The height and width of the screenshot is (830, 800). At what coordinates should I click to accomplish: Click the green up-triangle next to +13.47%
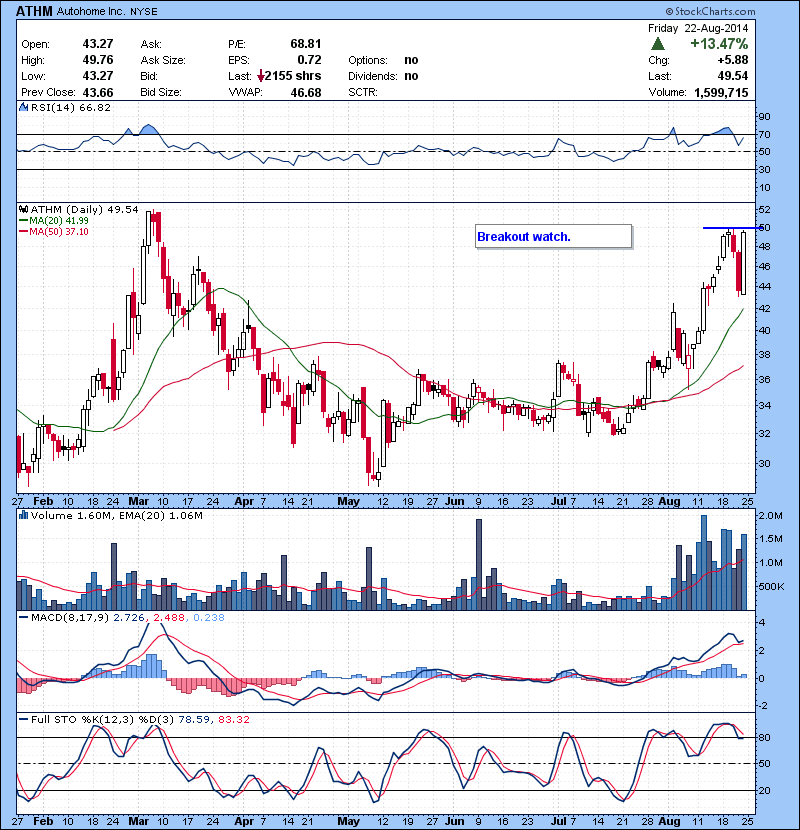pyautogui.click(x=658, y=43)
